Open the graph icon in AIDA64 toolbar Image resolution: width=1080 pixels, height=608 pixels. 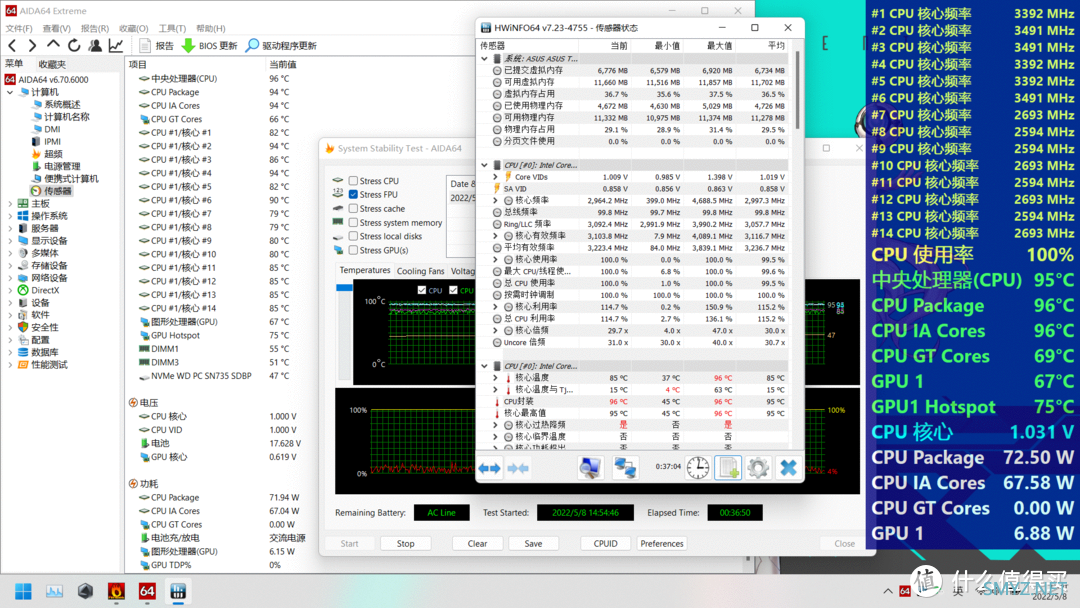tap(116, 45)
